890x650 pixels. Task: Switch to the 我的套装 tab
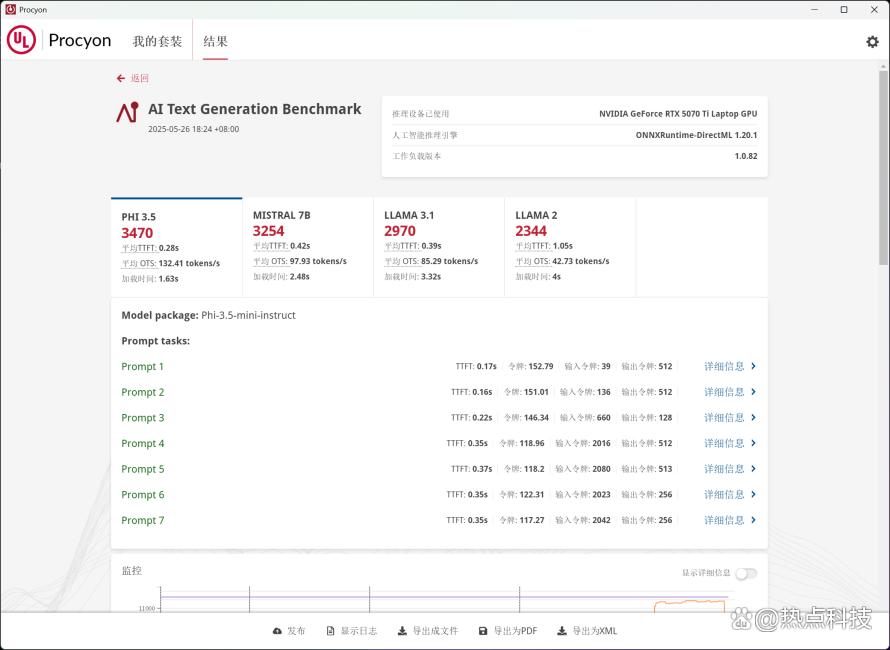(x=157, y=41)
